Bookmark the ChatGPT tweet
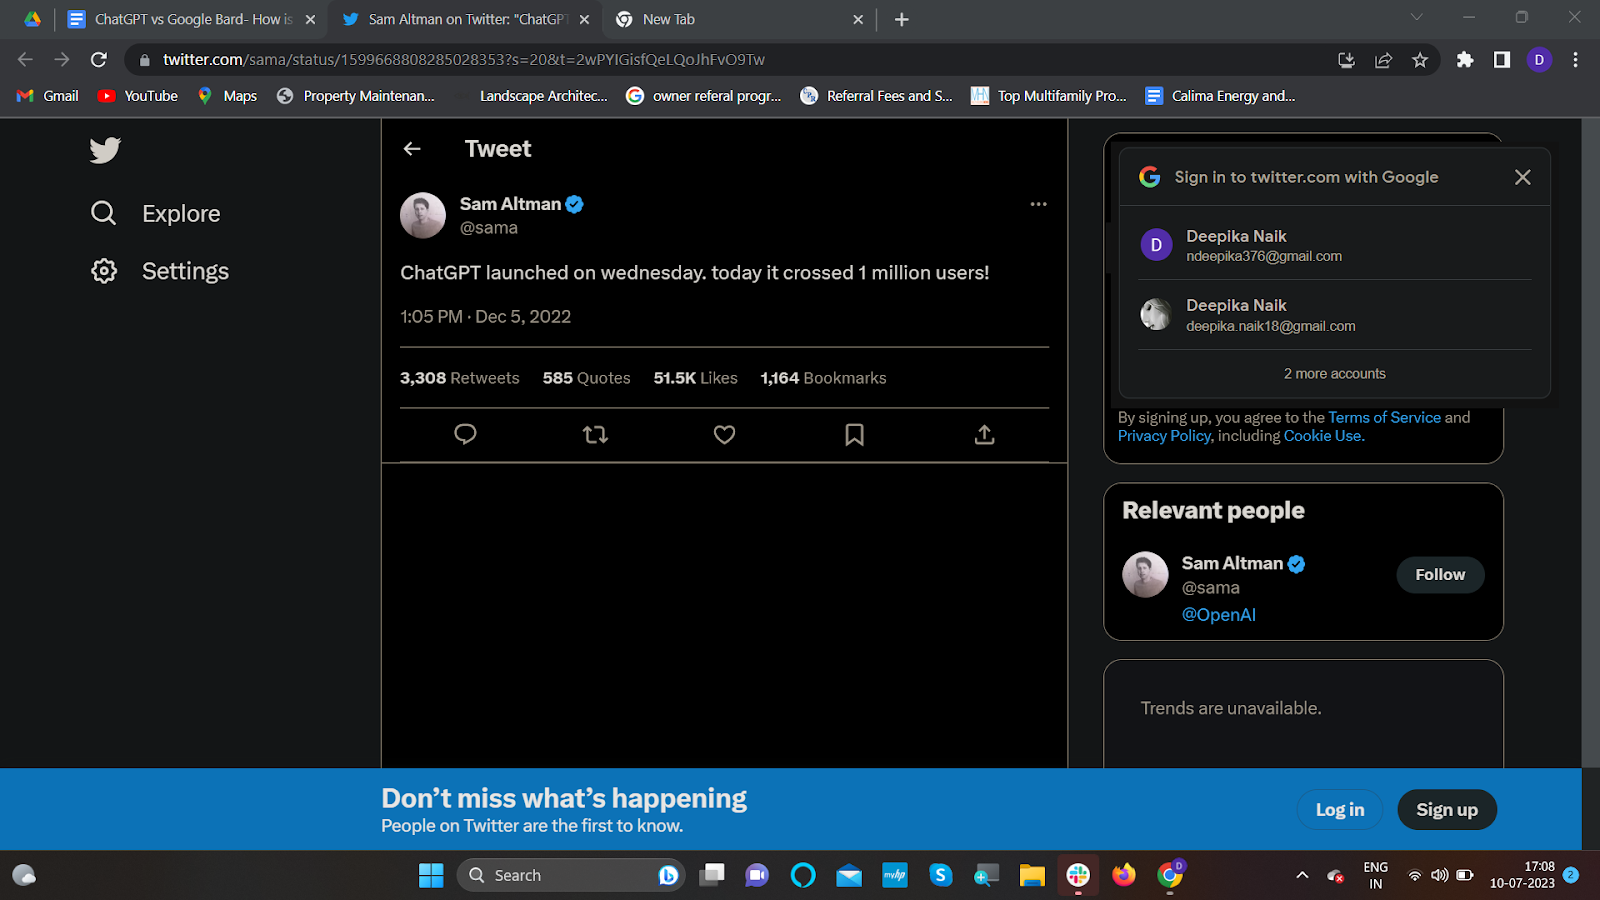This screenshot has height=900, width=1600. pos(855,434)
